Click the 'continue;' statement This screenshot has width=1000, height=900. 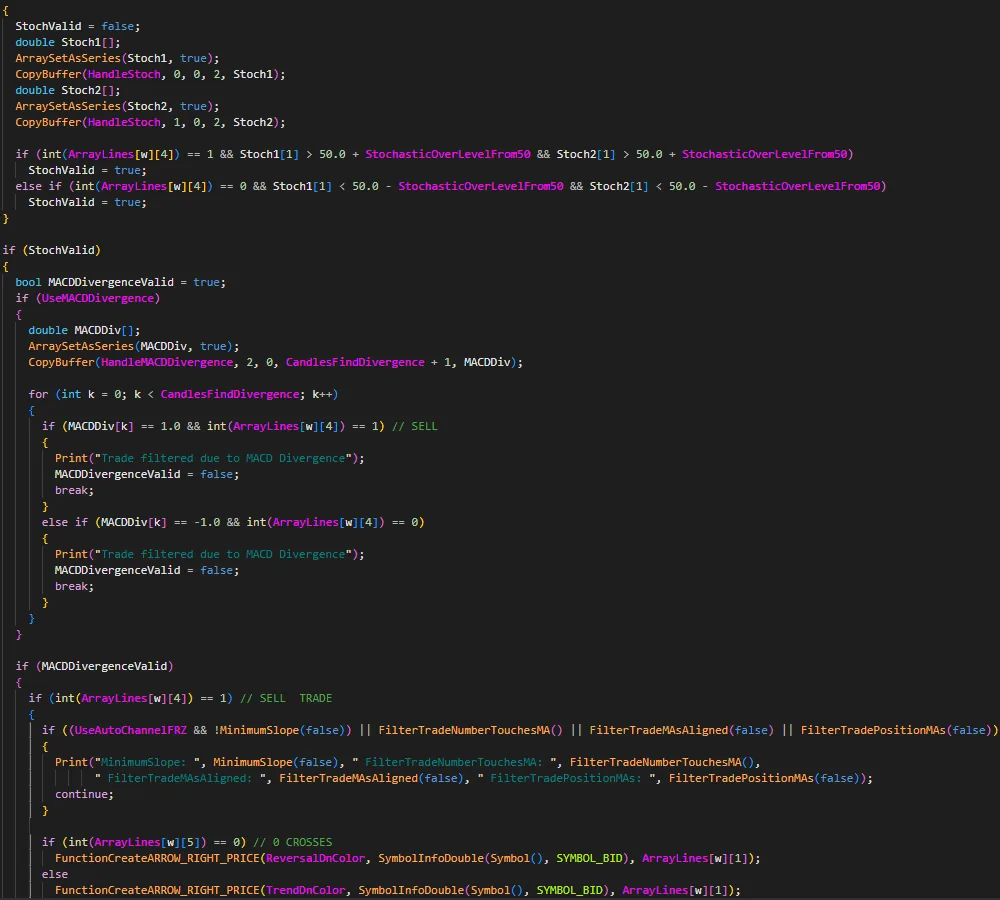[84, 794]
